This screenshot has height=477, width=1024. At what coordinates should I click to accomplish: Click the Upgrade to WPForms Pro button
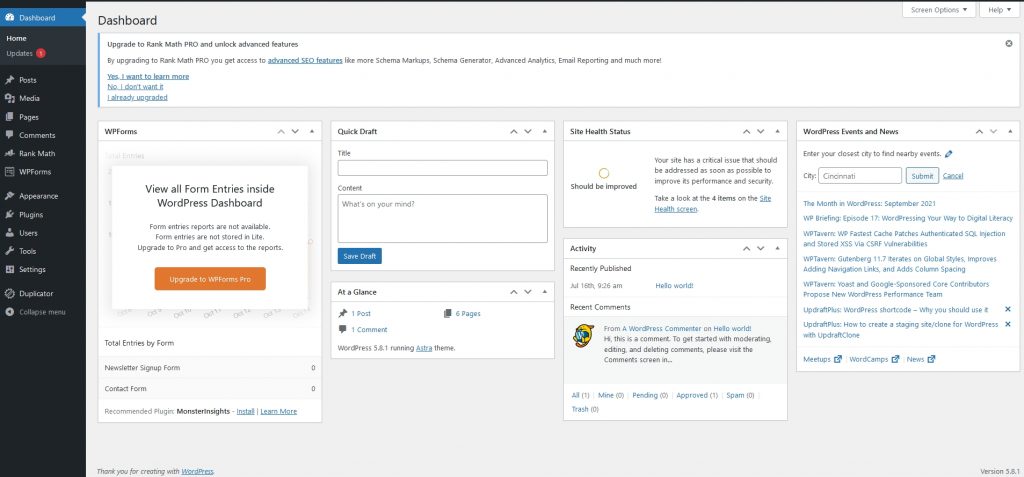[x=210, y=279]
